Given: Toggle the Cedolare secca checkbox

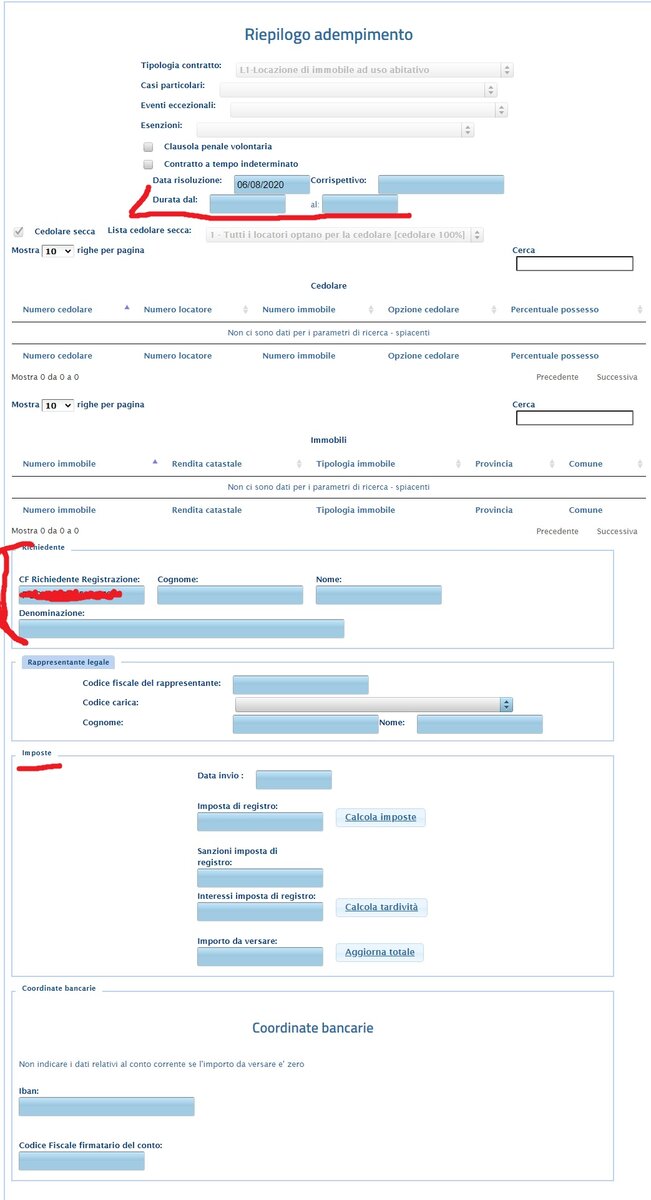Looking at the screenshot, I should pyautogui.click(x=18, y=231).
